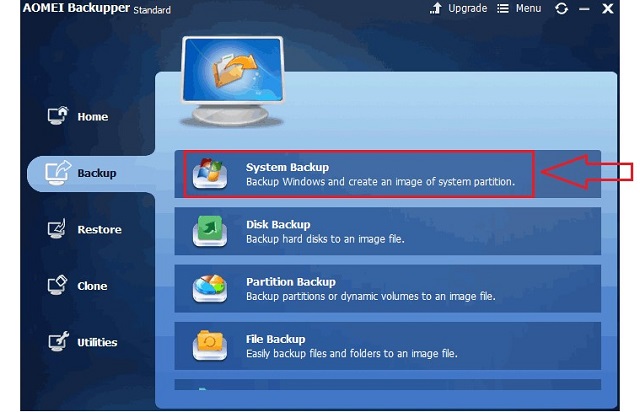
Task: Click the System Backup Windows flag icon
Action: [x=210, y=174]
